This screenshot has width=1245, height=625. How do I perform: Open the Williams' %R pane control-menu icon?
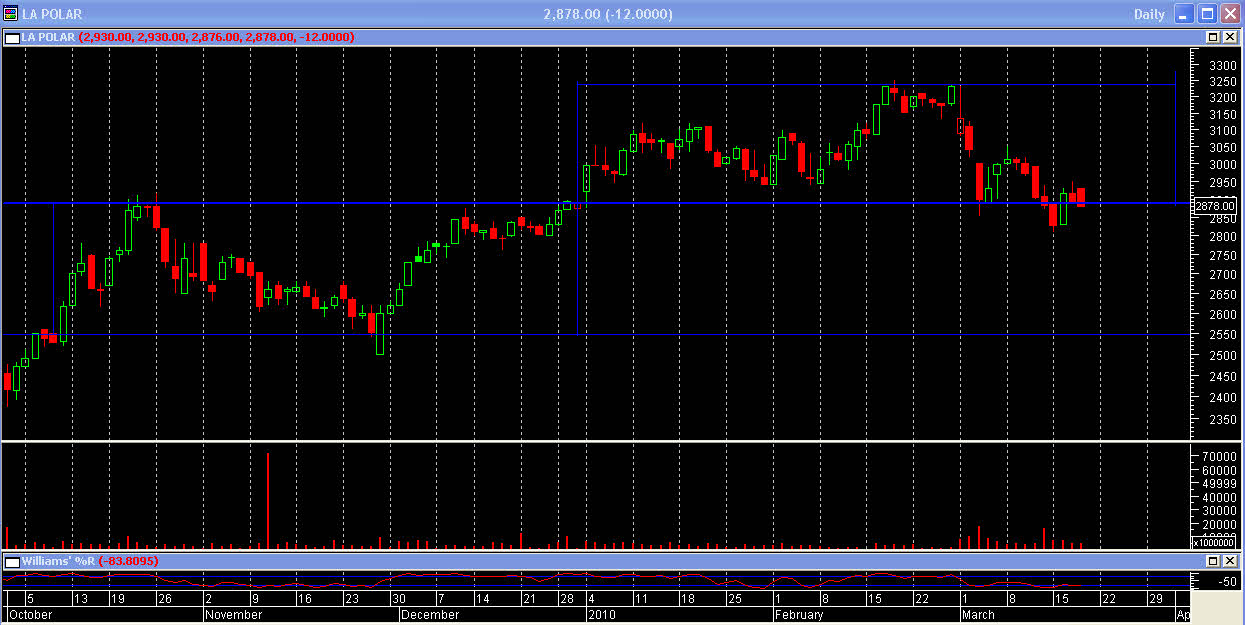click(x=12, y=561)
